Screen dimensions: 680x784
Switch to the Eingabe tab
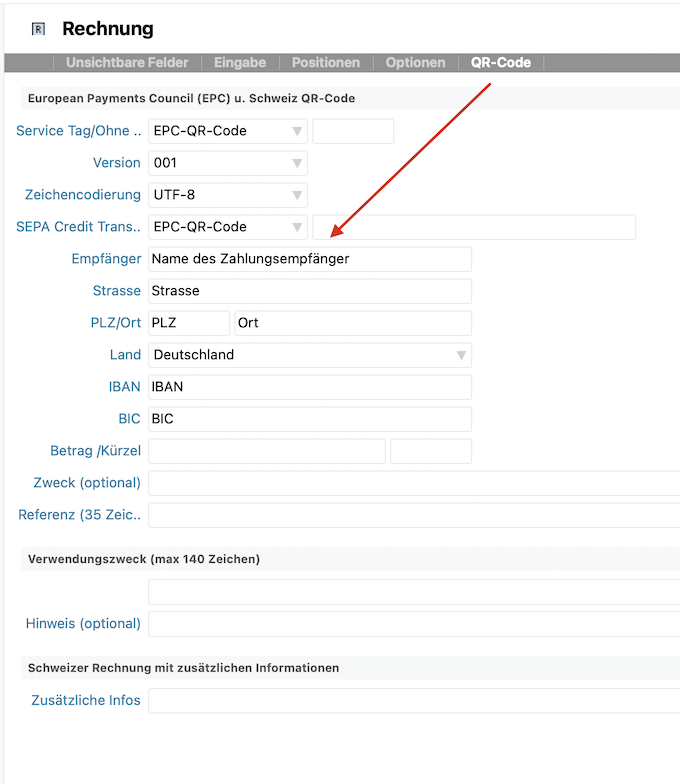(240, 62)
